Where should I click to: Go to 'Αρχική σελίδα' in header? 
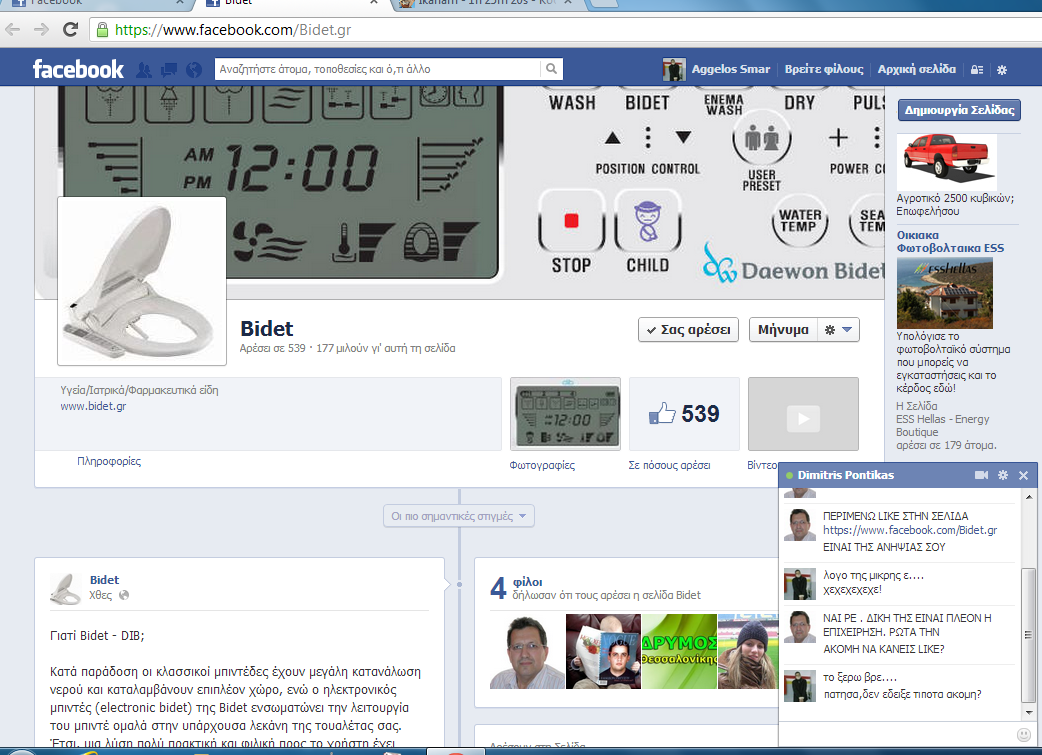916,70
